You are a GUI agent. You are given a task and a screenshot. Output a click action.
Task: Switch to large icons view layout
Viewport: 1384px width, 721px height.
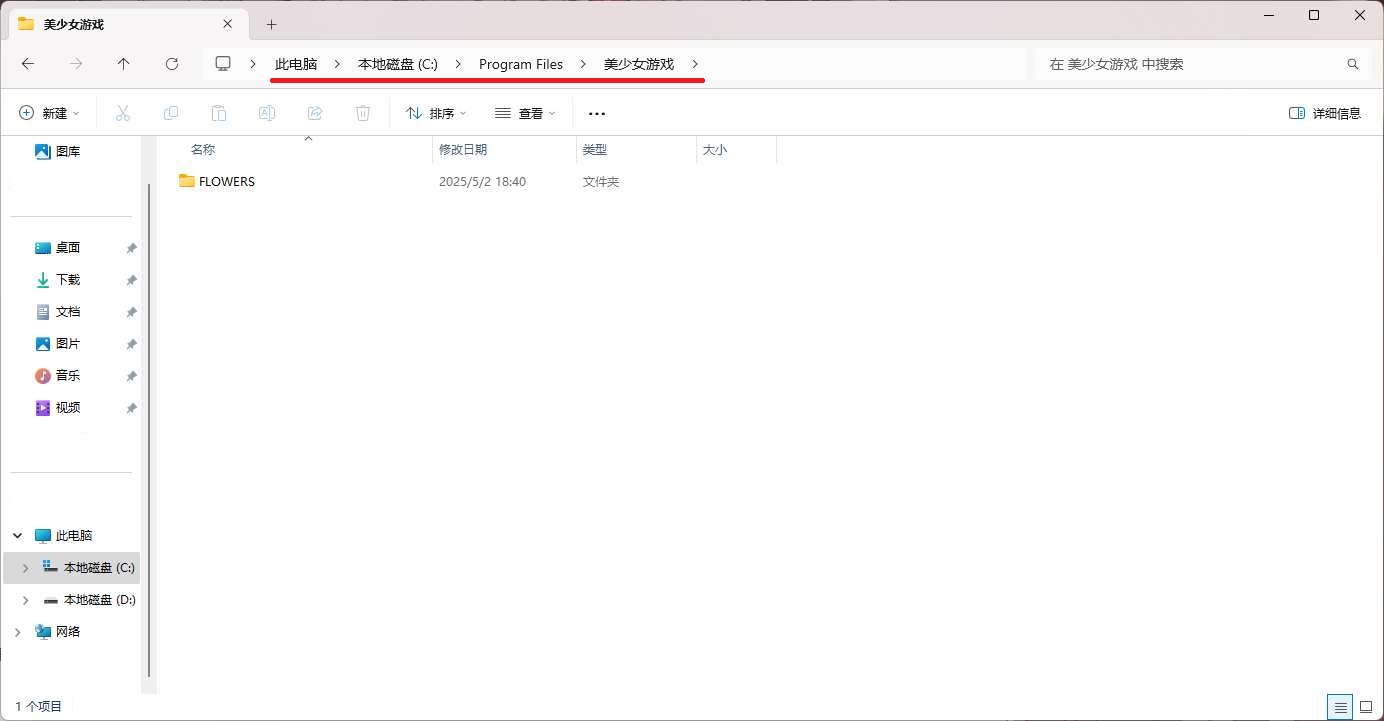pyautogui.click(x=1366, y=707)
